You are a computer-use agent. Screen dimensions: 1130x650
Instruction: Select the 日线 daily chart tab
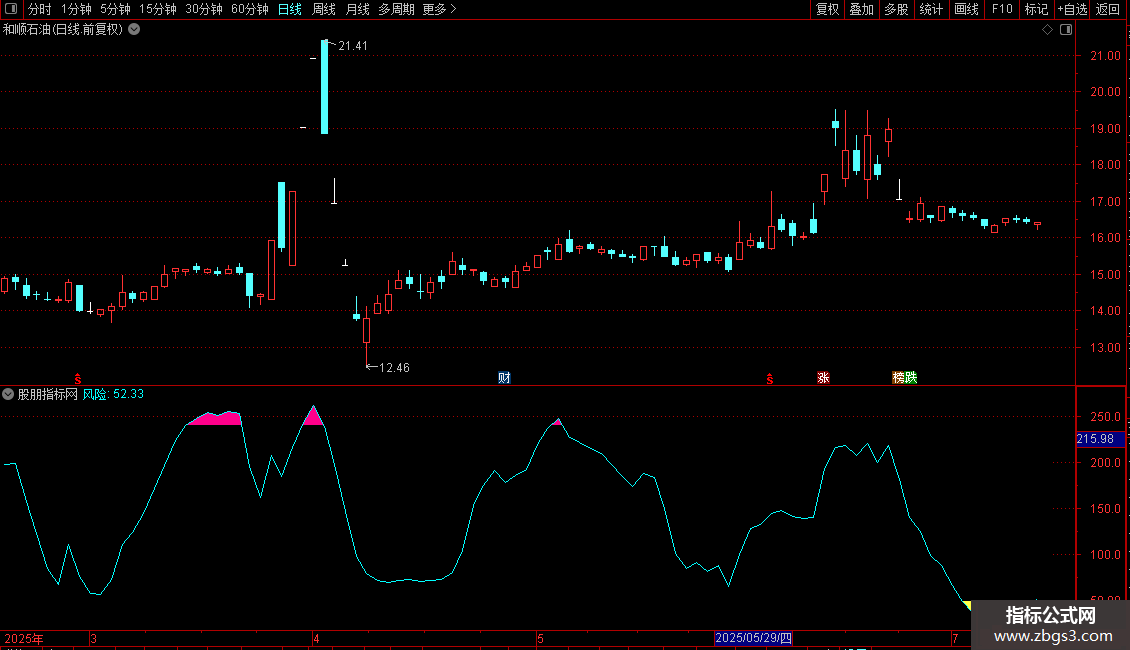[290, 9]
